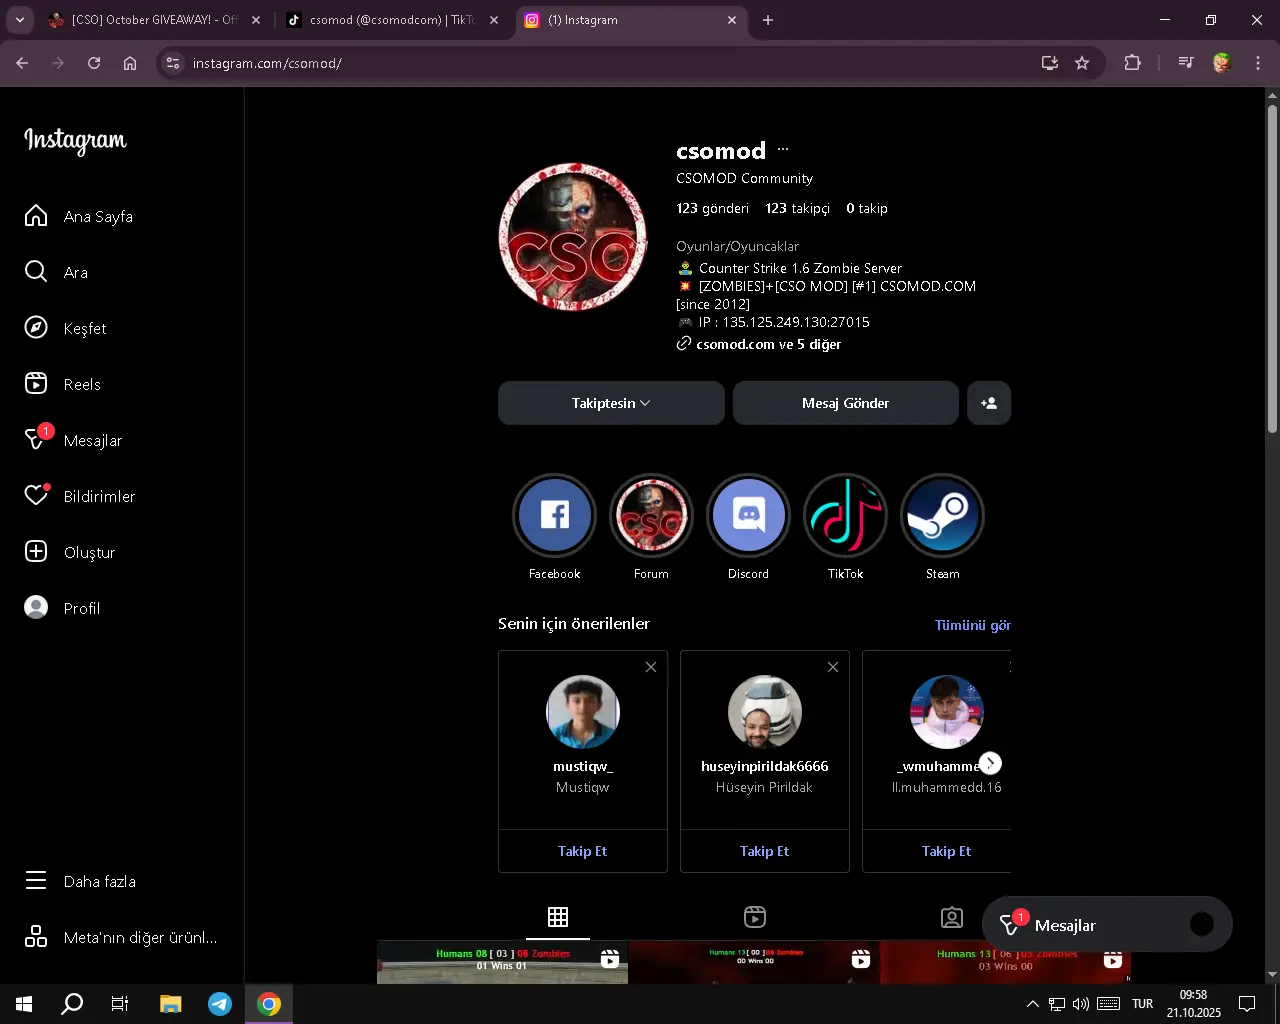
Task: Open the Facebook story highlight
Action: click(x=554, y=516)
